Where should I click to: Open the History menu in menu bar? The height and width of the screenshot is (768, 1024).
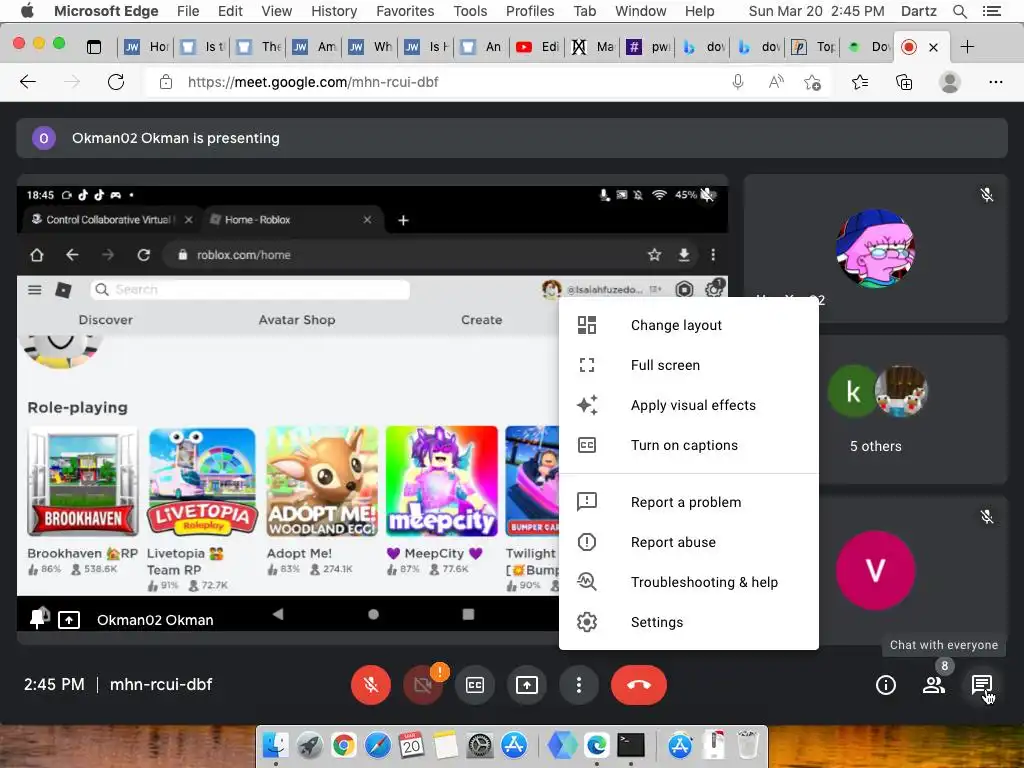coord(334,11)
